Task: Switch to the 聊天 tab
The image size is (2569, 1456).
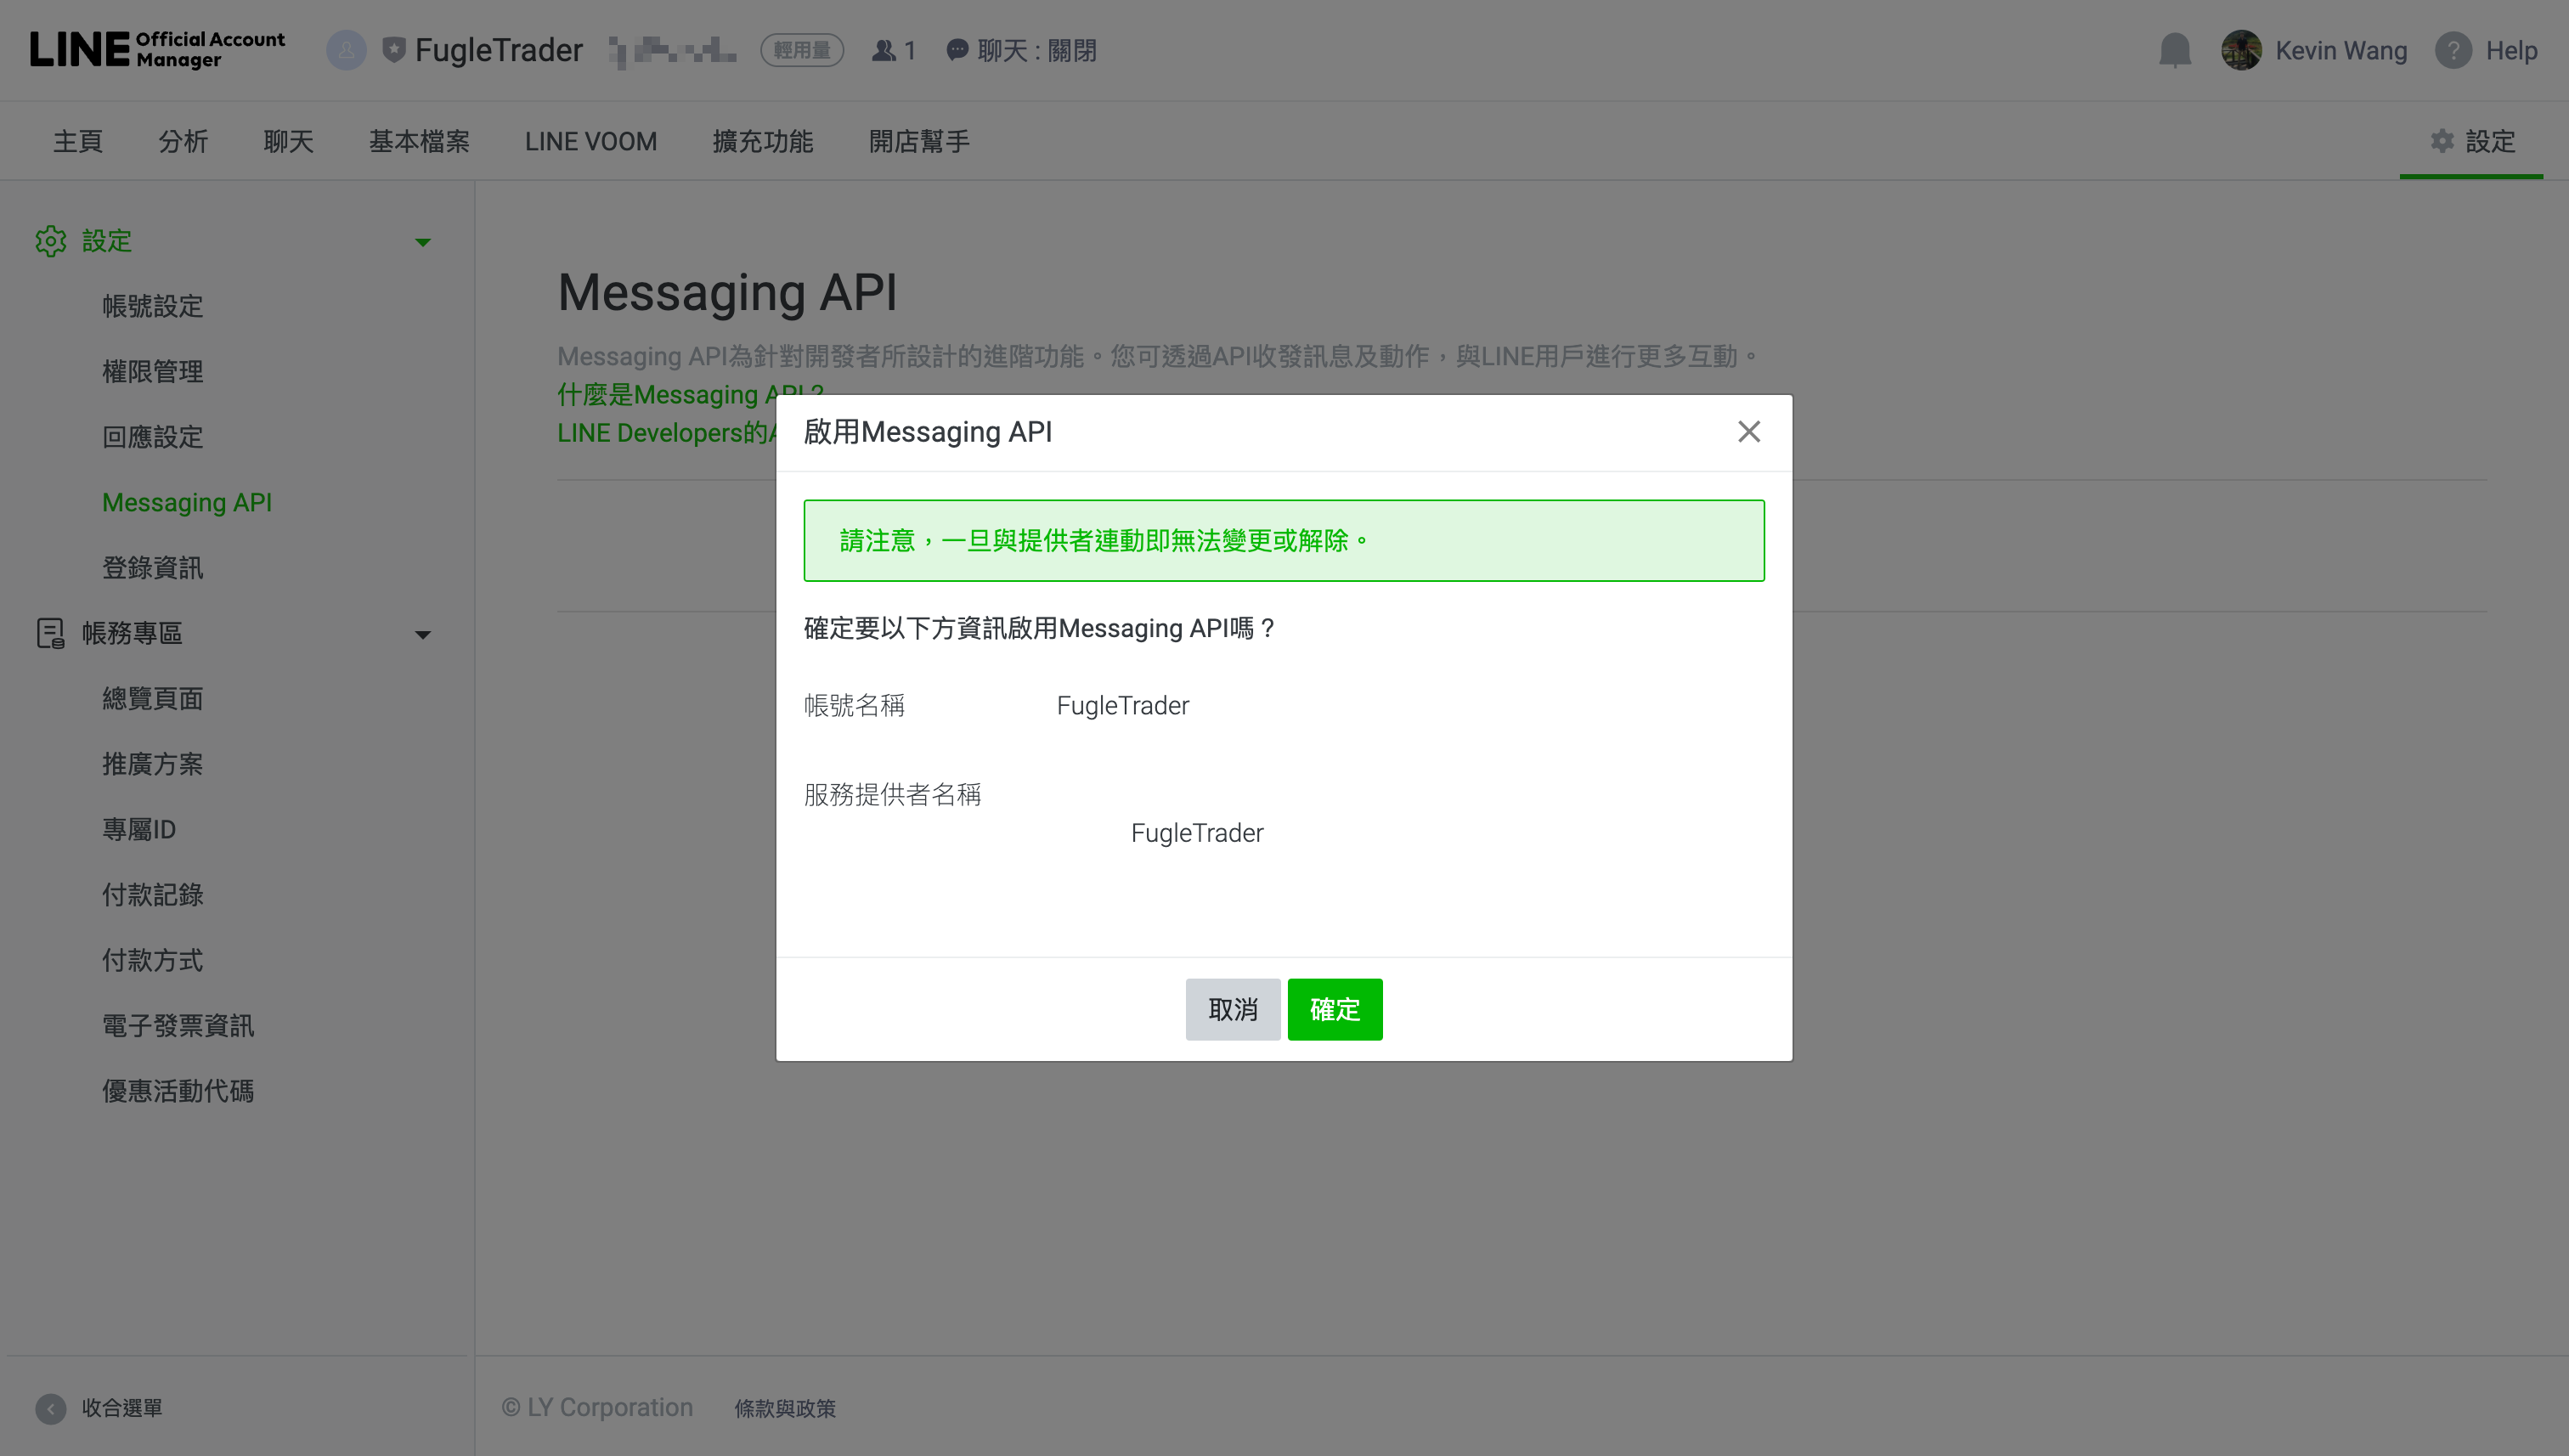Action: [289, 141]
